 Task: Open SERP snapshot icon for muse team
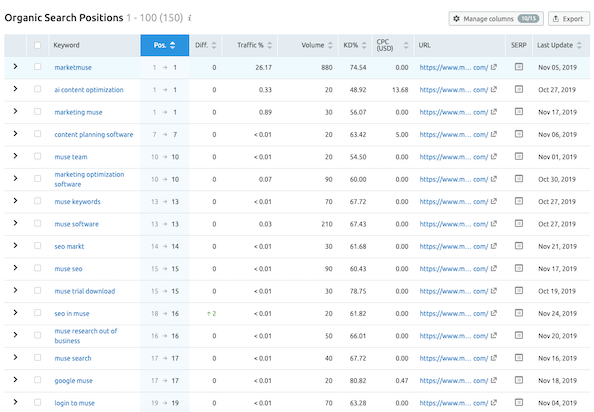tap(519, 156)
